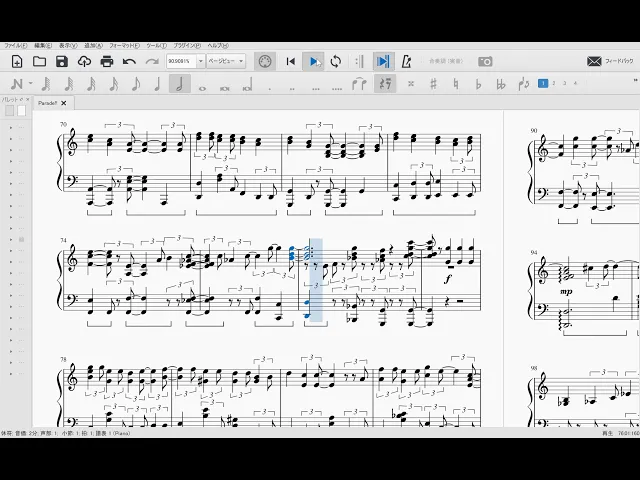Screen dimensions: 640x480
Task: Redo the last undone action
Action: [152, 62]
